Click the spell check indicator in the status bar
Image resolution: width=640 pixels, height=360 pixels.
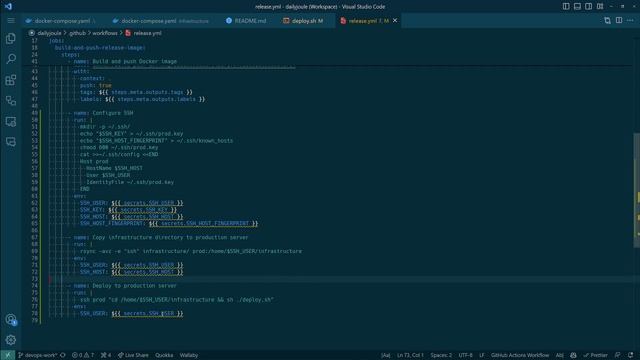click(560, 355)
